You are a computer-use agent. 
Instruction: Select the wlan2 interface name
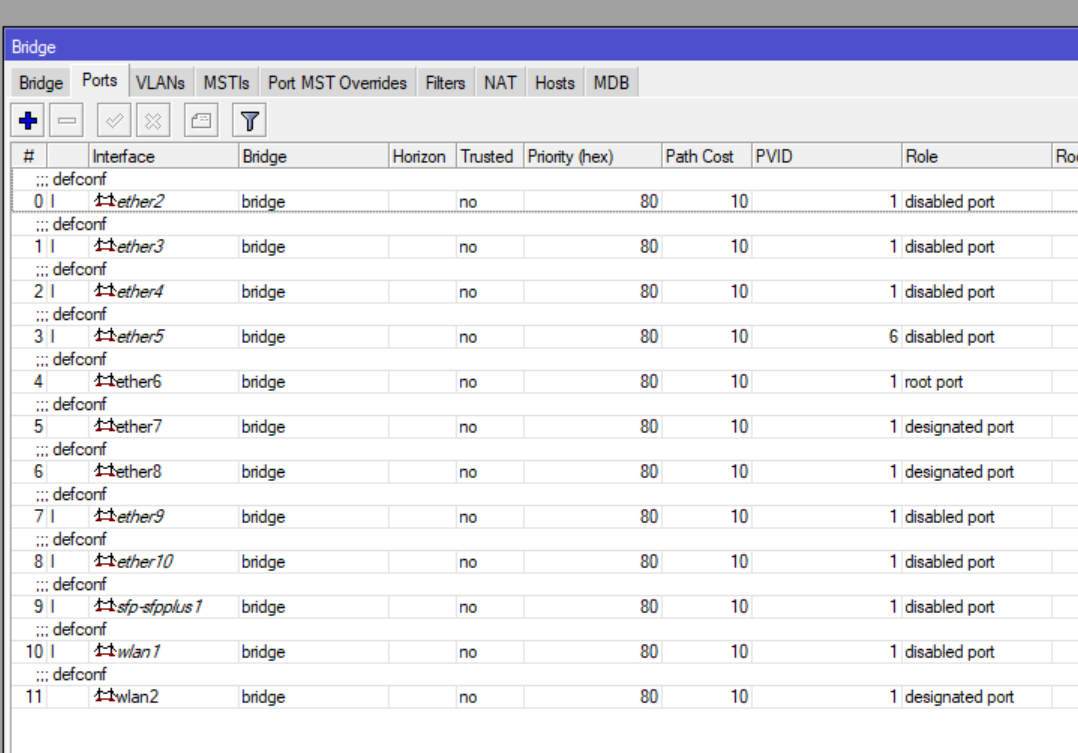[x=137, y=697]
